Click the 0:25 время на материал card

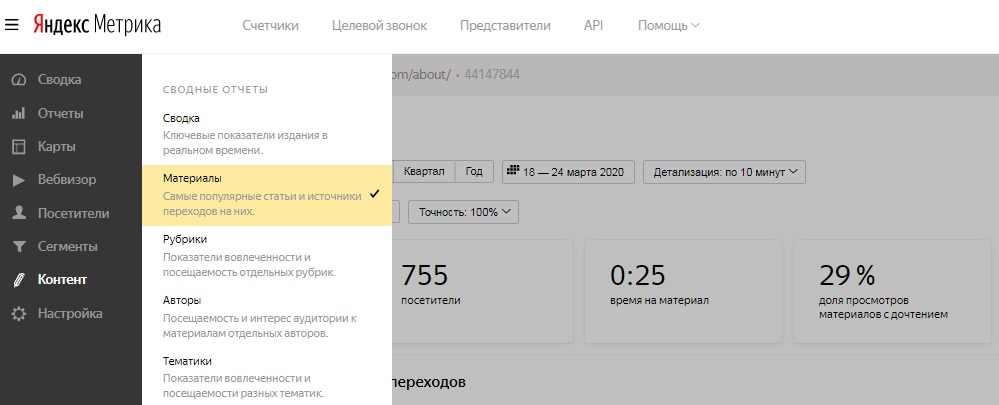click(x=683, y=292)
